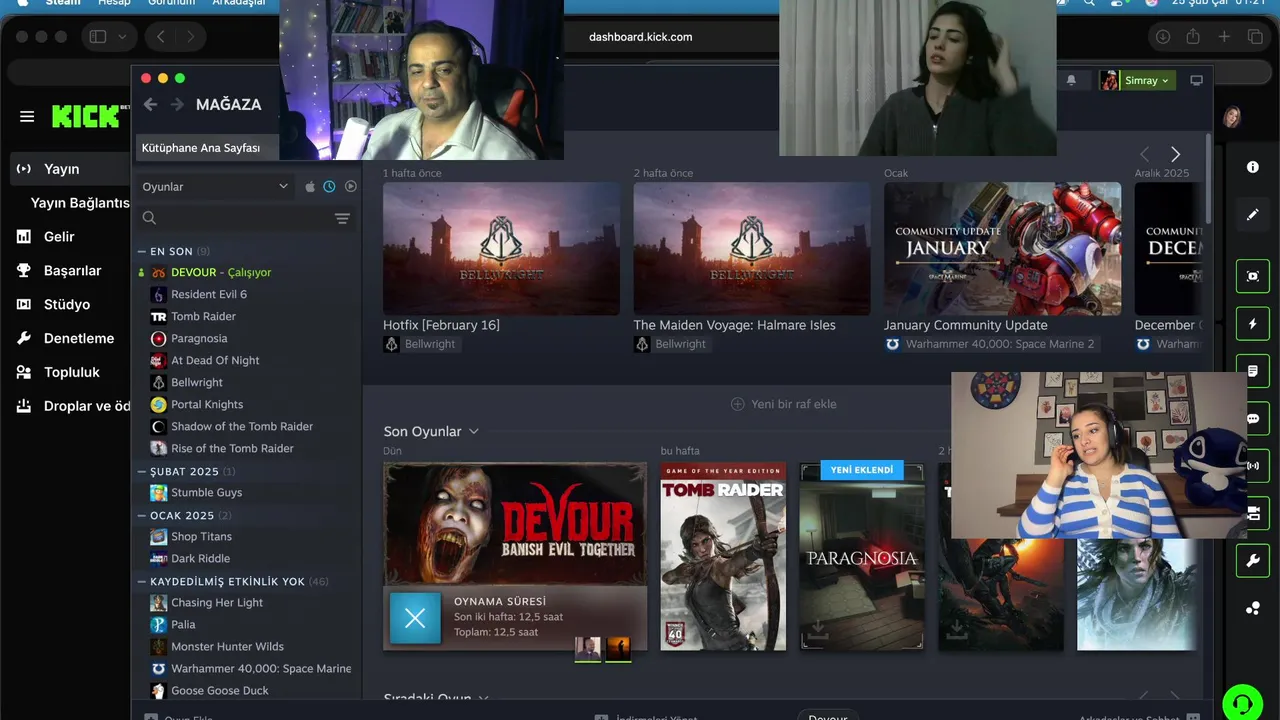Select DEVOUR in the library list

click(x=221, y=272)
